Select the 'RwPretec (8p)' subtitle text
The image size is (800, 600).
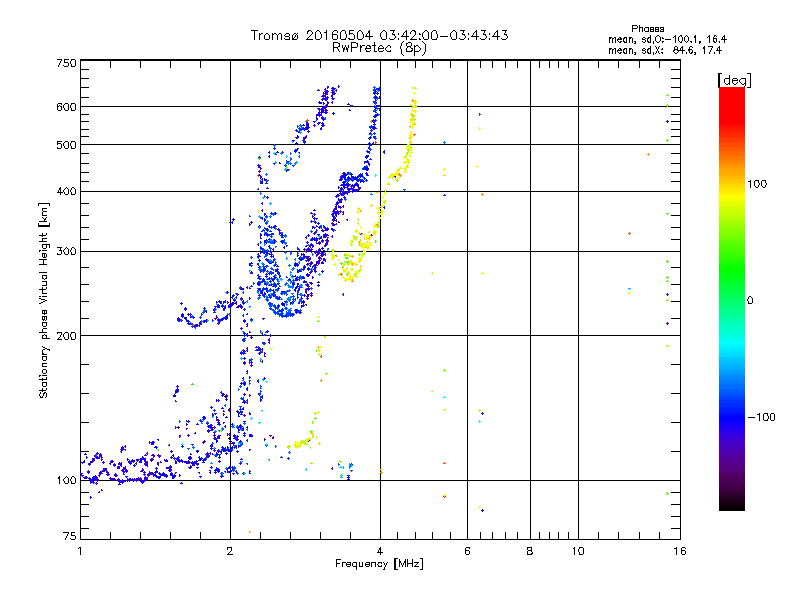(379, 48)
